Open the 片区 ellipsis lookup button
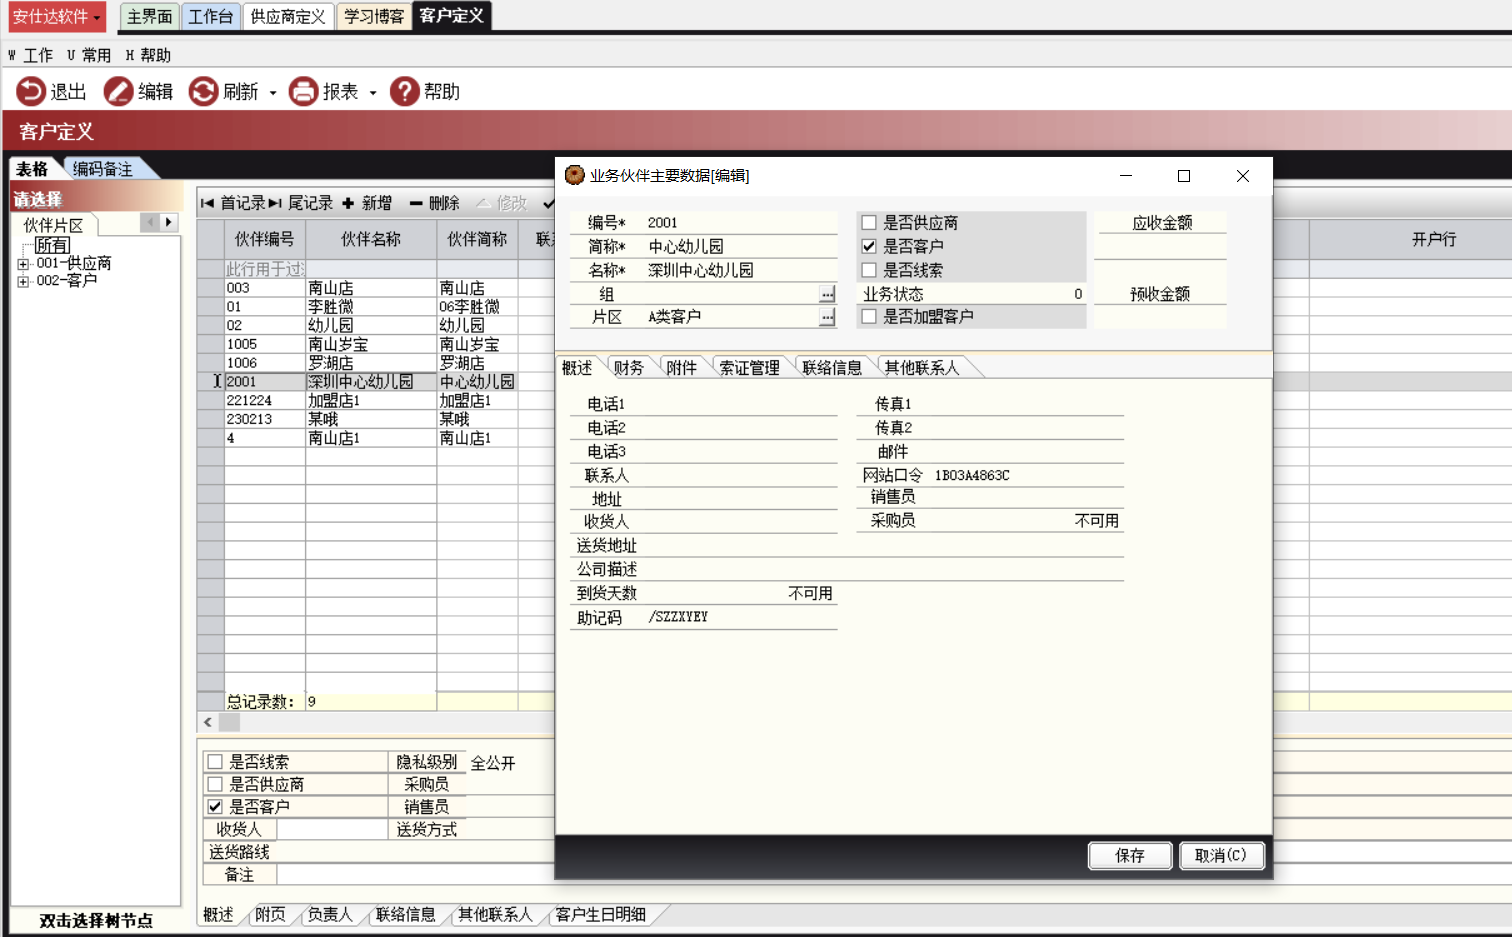Image resolution: width=1512 pixels, height=937 pixels. click(827, 317)
